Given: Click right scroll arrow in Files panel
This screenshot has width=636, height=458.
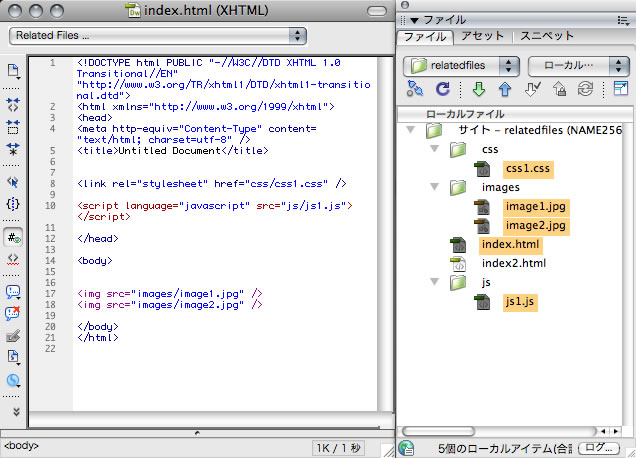Looking at the screenshot, I should [616, 431].
